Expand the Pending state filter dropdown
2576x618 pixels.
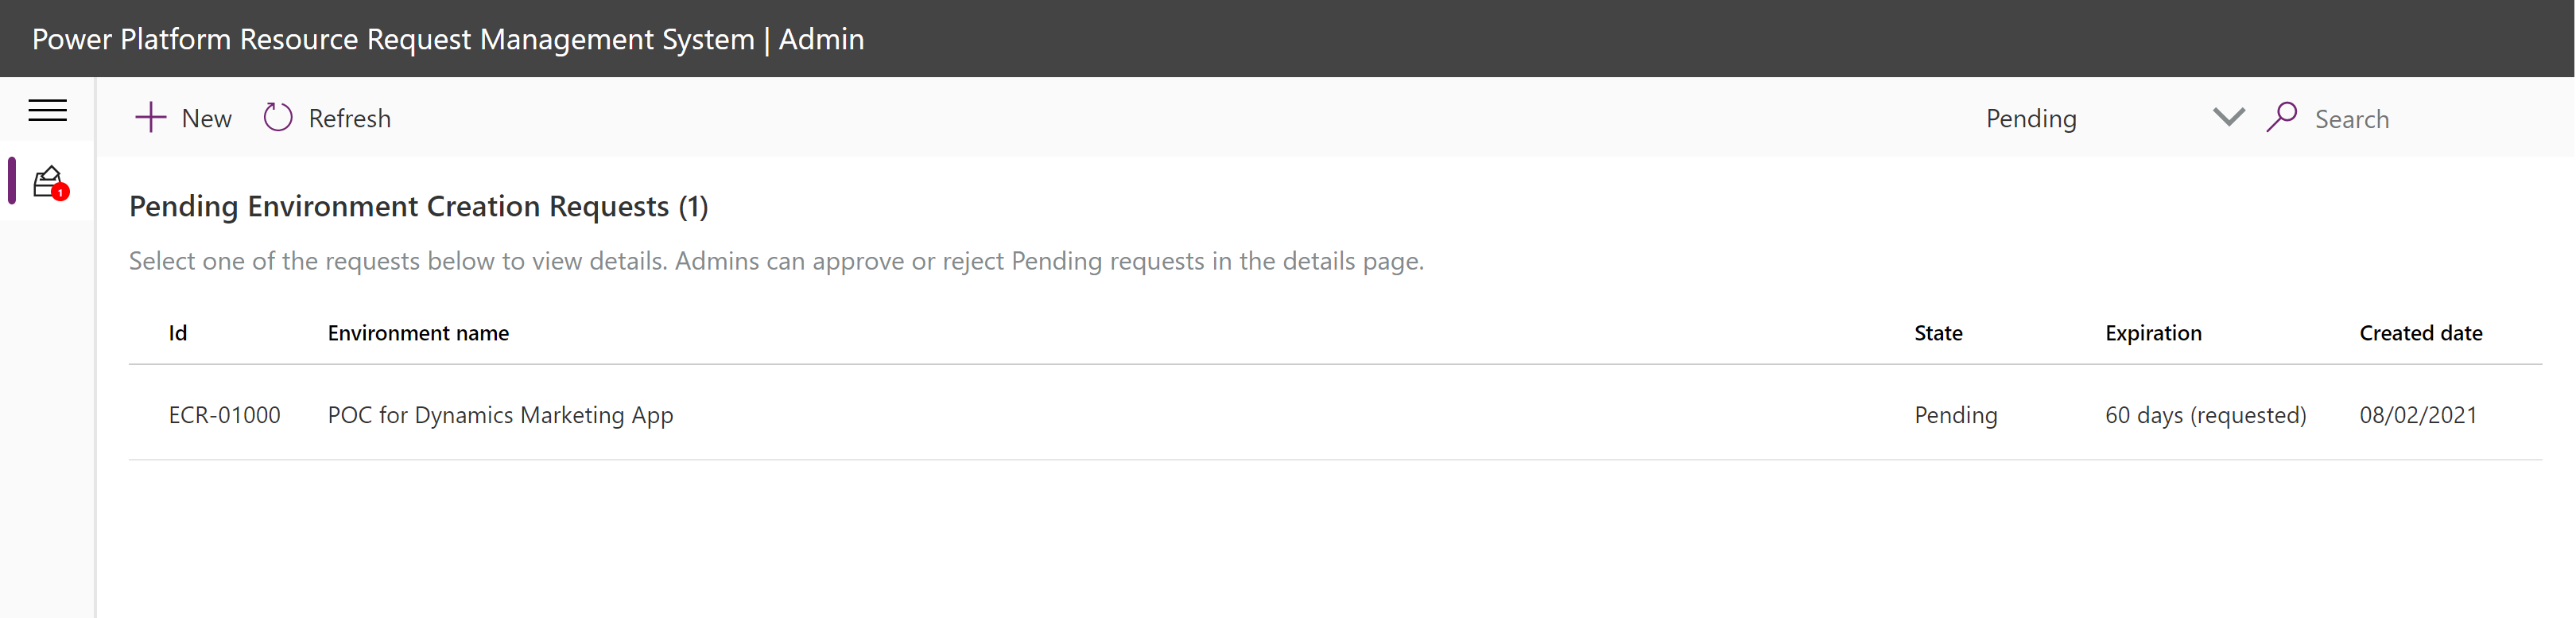2030,117
